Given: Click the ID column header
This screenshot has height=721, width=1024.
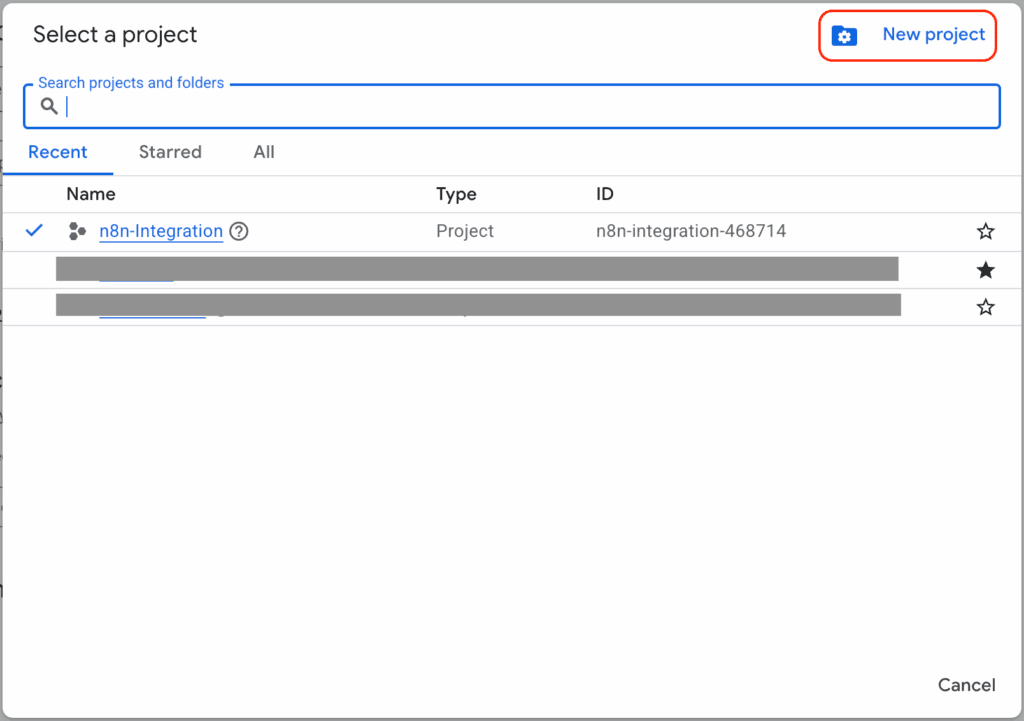Looking at the screenshot, I should (x=605, y=194).
